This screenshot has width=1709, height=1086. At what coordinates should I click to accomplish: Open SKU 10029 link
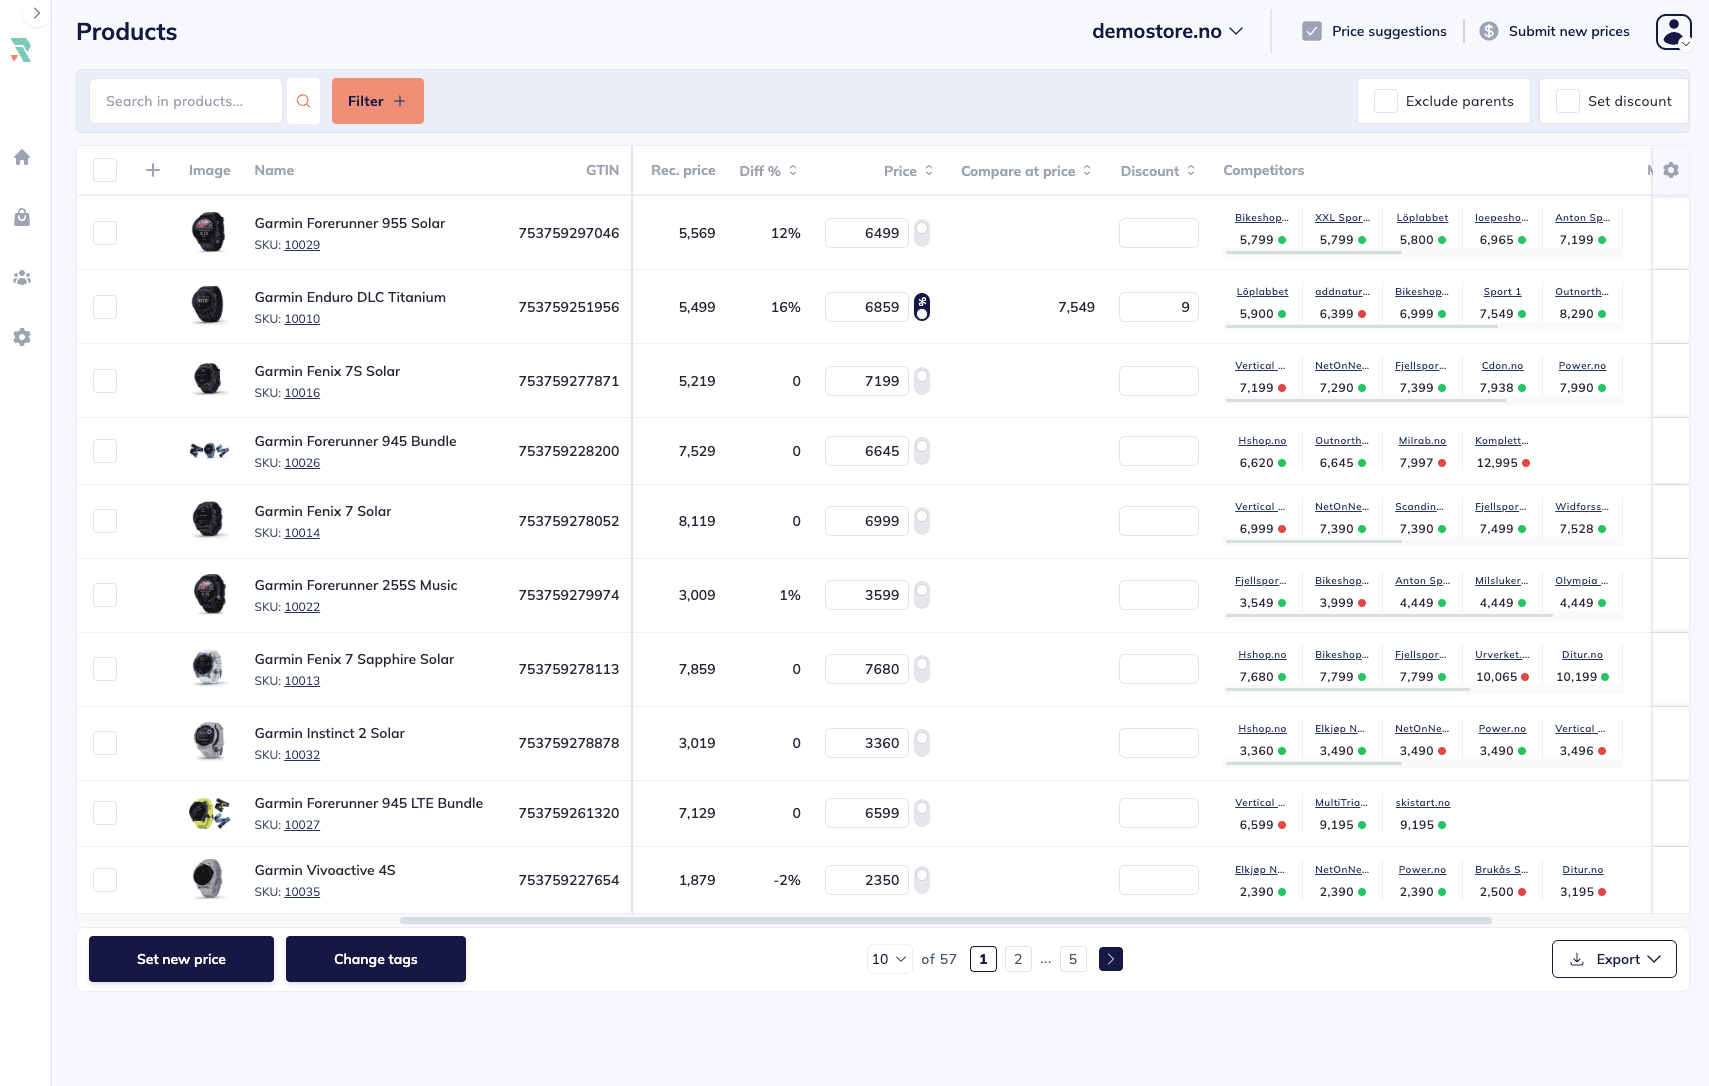[302, 245]
